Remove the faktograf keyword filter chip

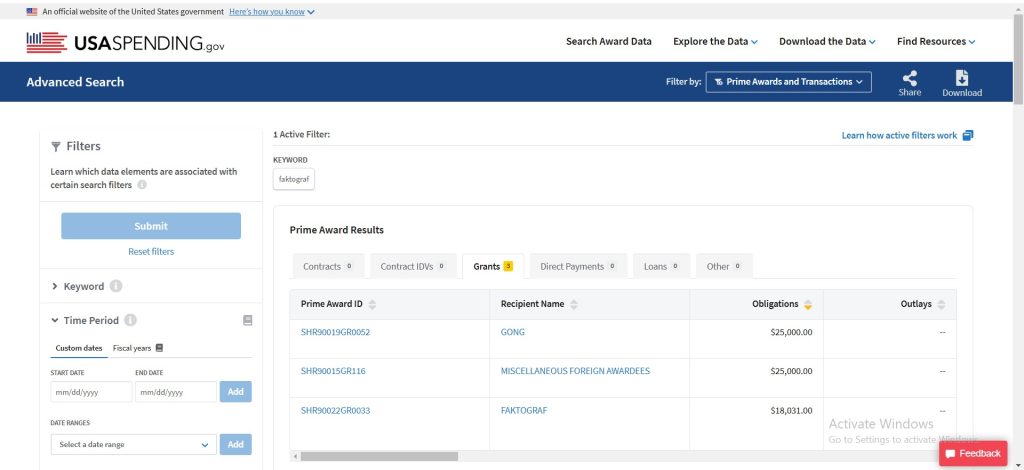(x=294, y=179)
